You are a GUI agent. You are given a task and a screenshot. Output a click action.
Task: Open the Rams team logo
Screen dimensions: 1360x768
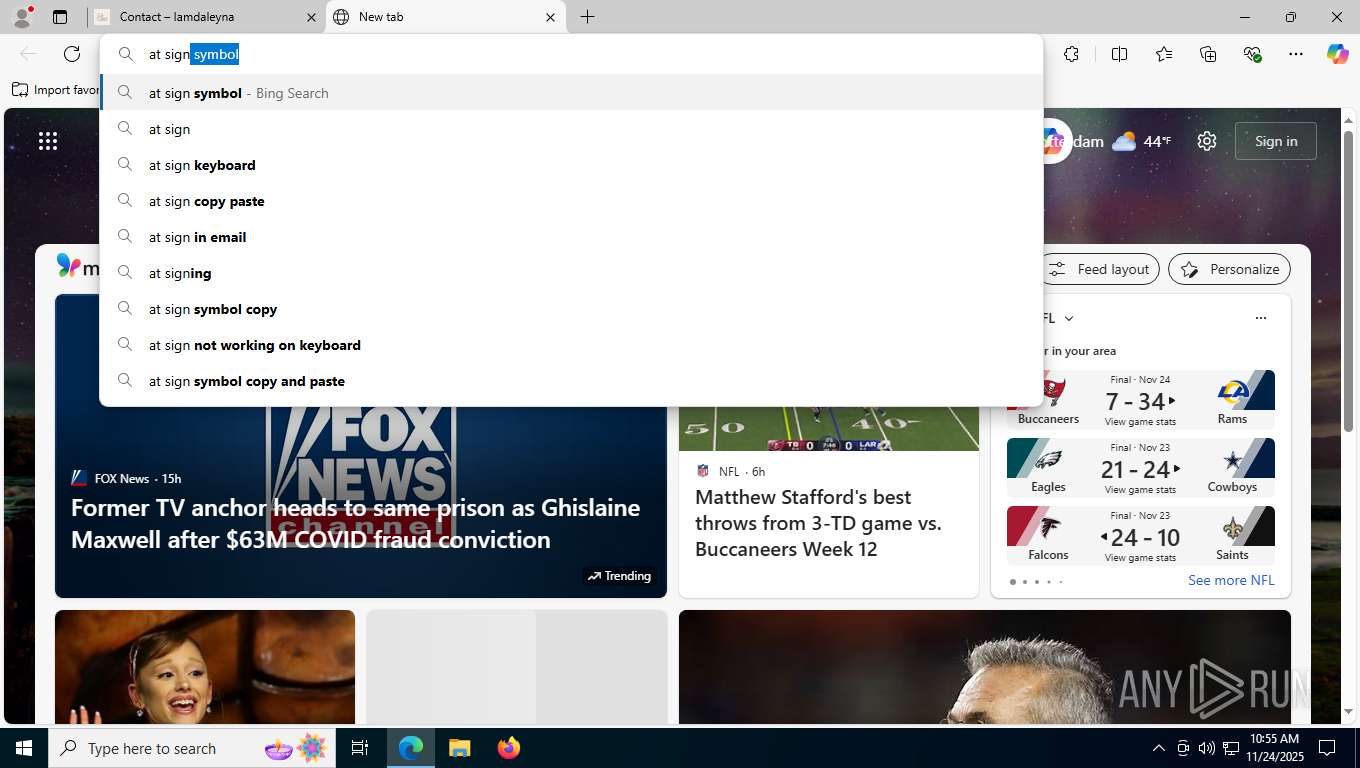click(x=1233, y=393)
